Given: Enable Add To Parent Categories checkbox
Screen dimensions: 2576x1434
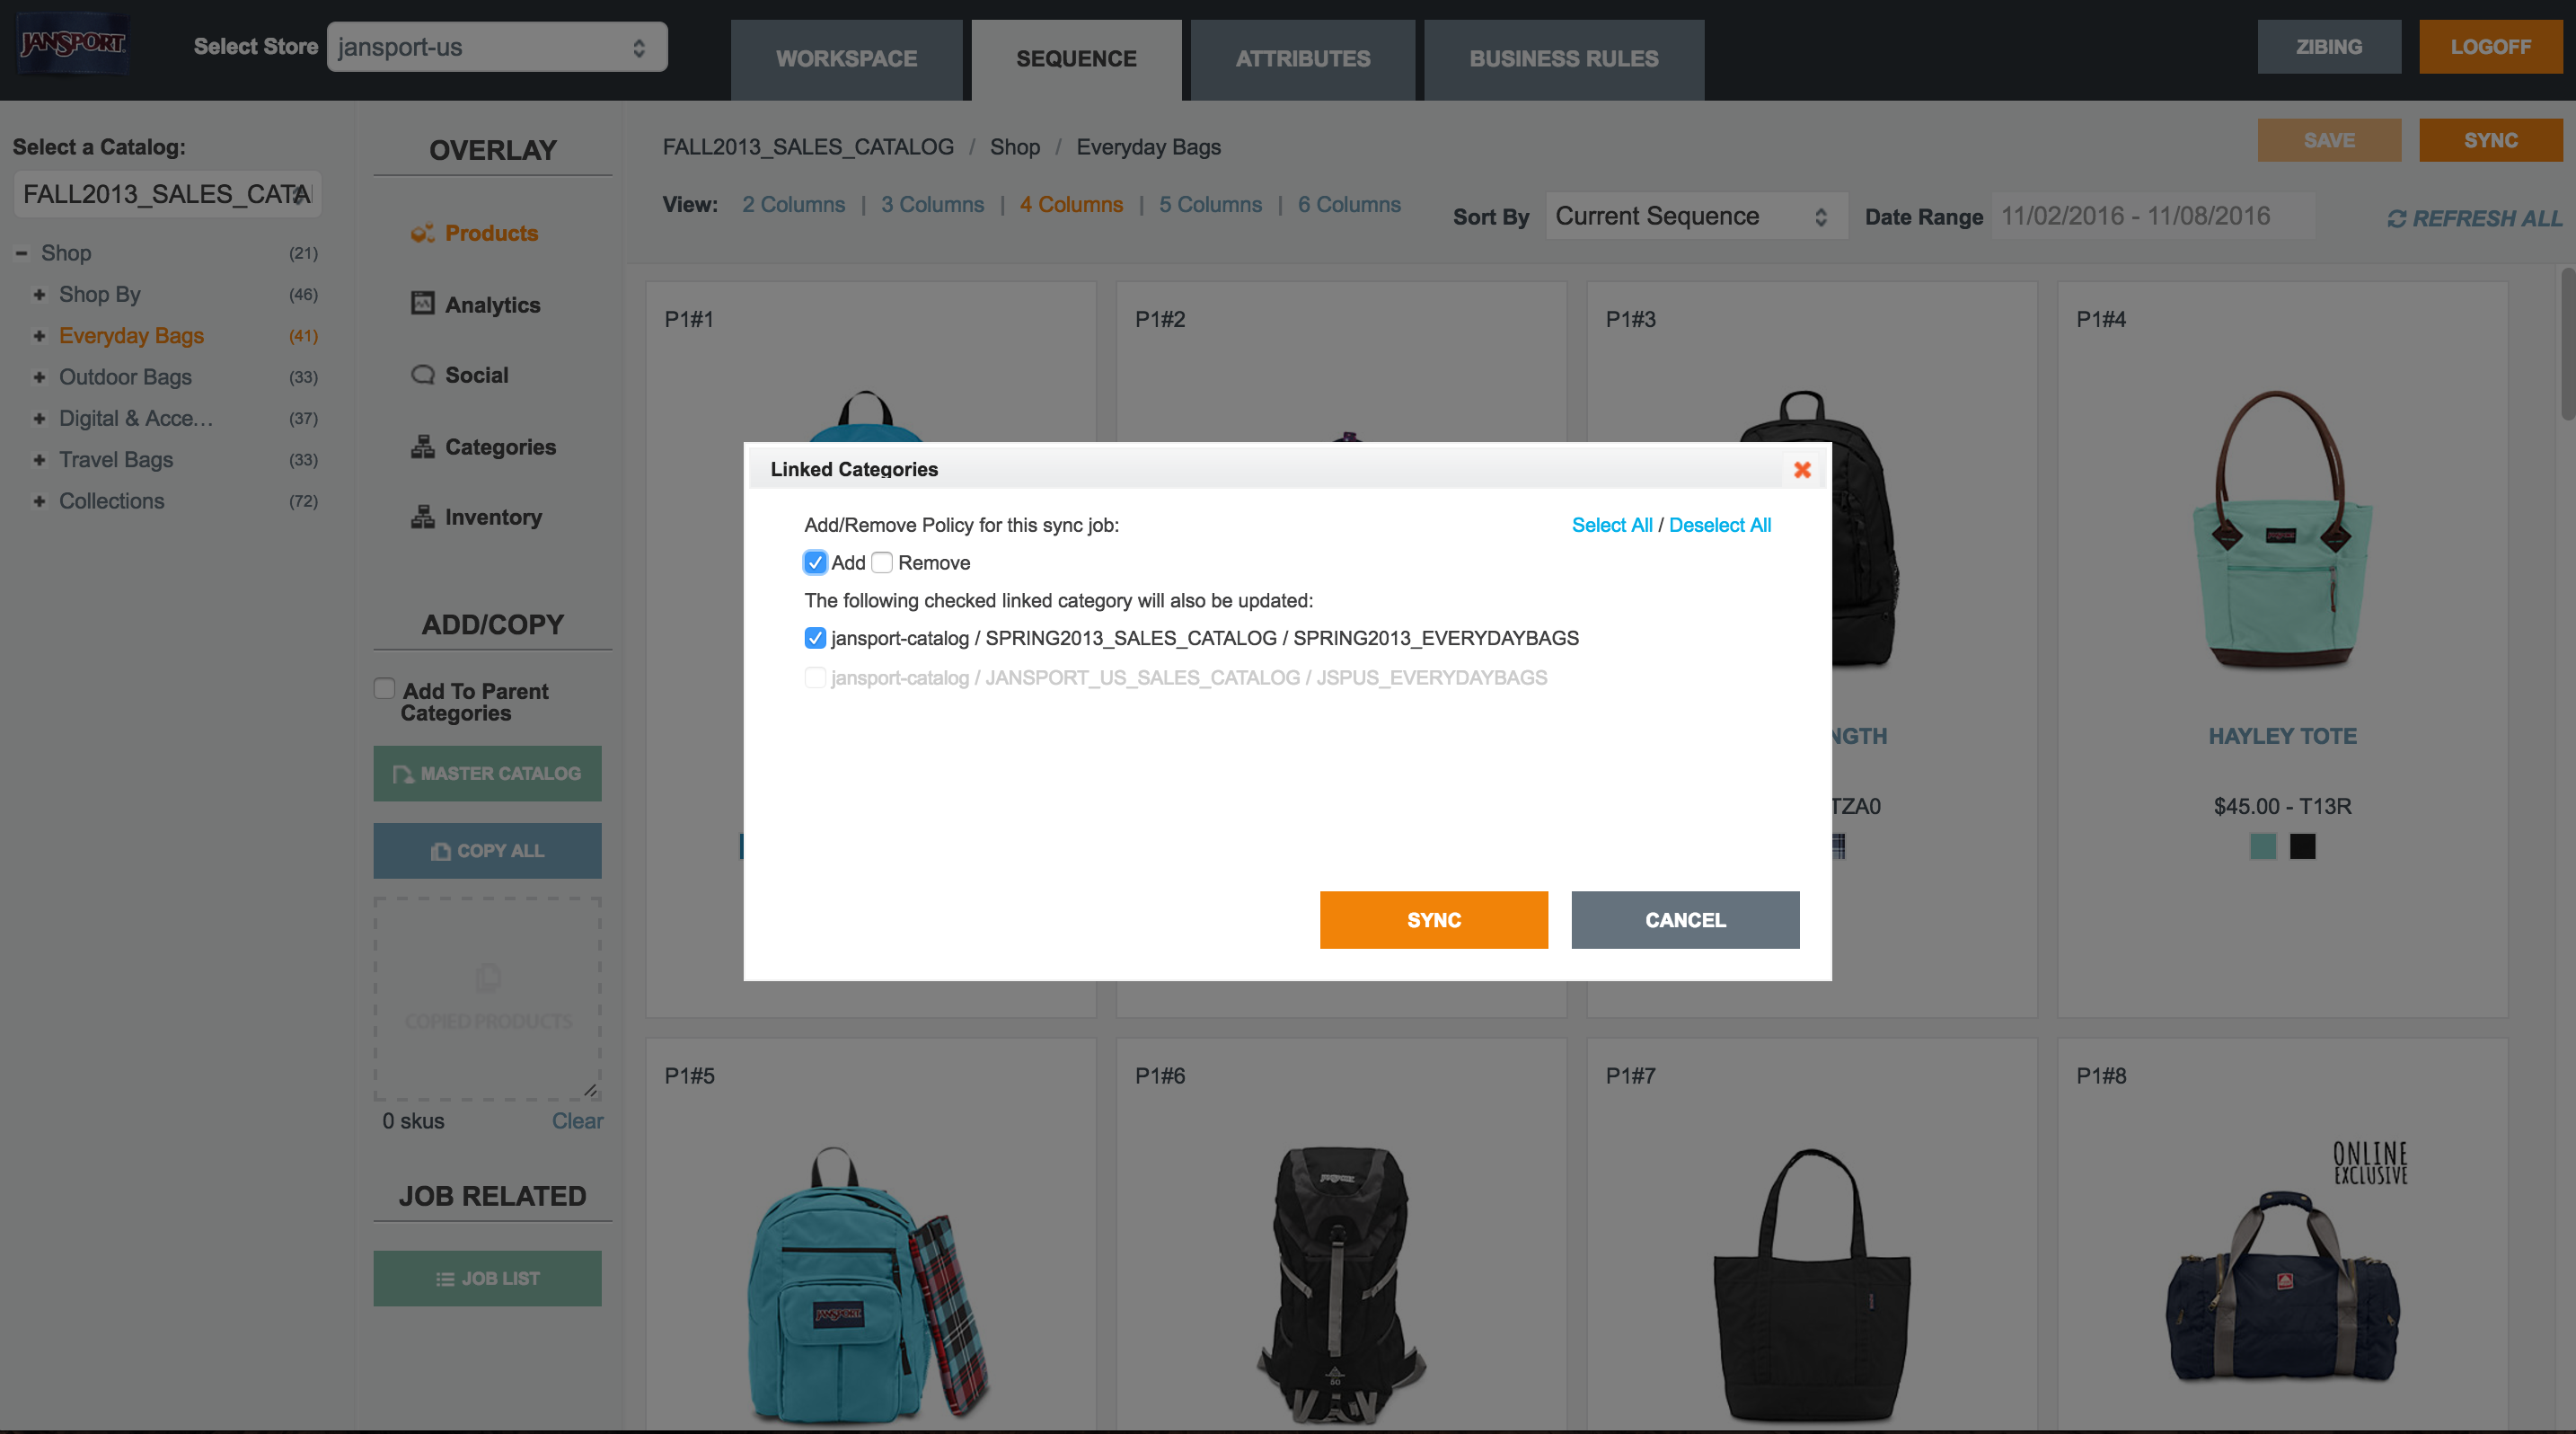Looking at the screenshot, I should pos(384,689).
